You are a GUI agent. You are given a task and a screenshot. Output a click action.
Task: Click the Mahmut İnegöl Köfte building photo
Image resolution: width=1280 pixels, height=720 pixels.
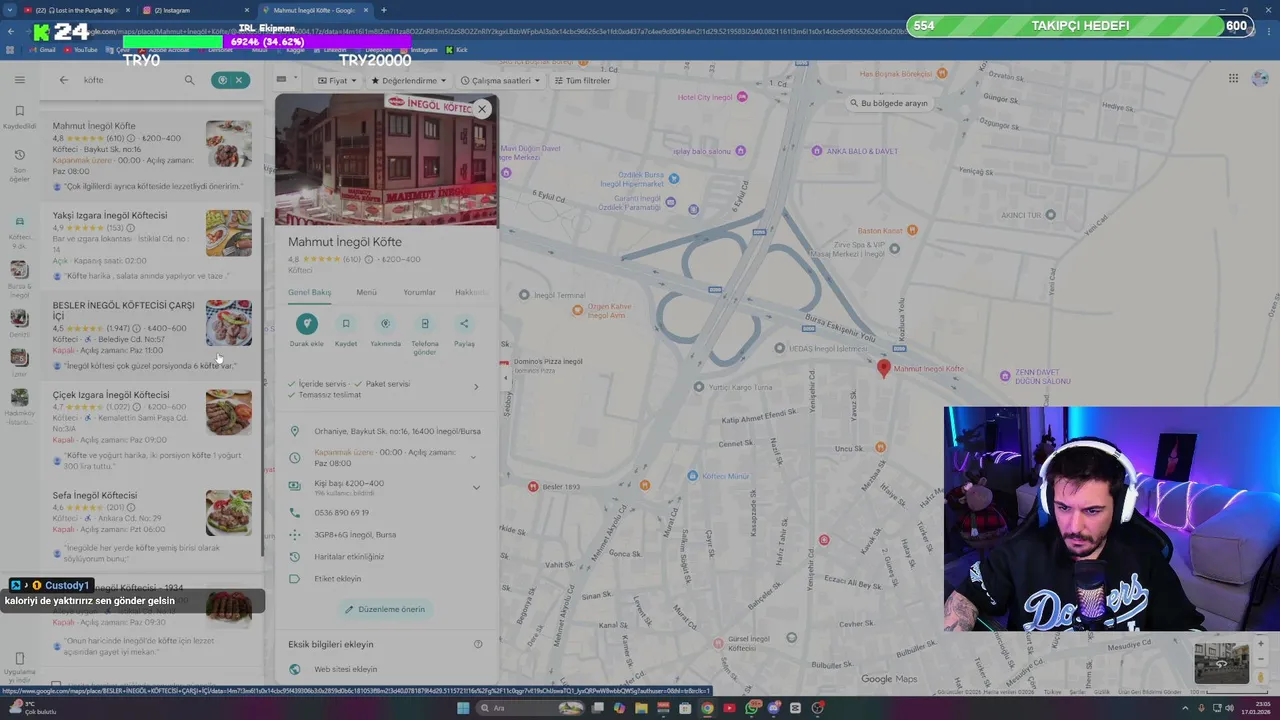coord(385,160)
